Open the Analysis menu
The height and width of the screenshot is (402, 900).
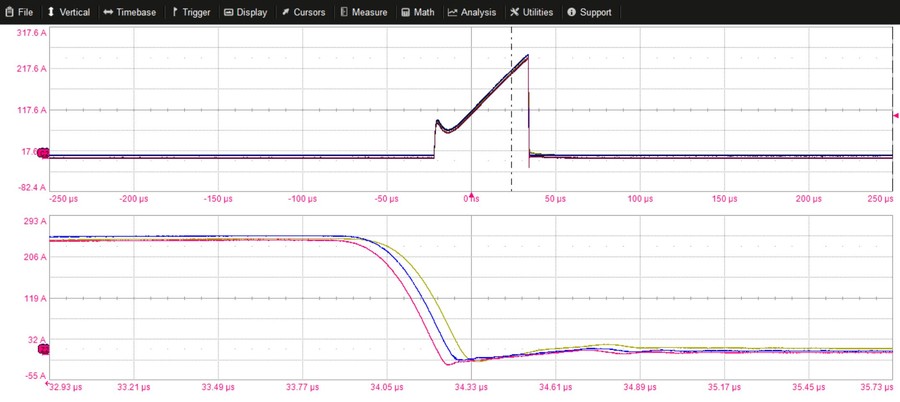472,12
